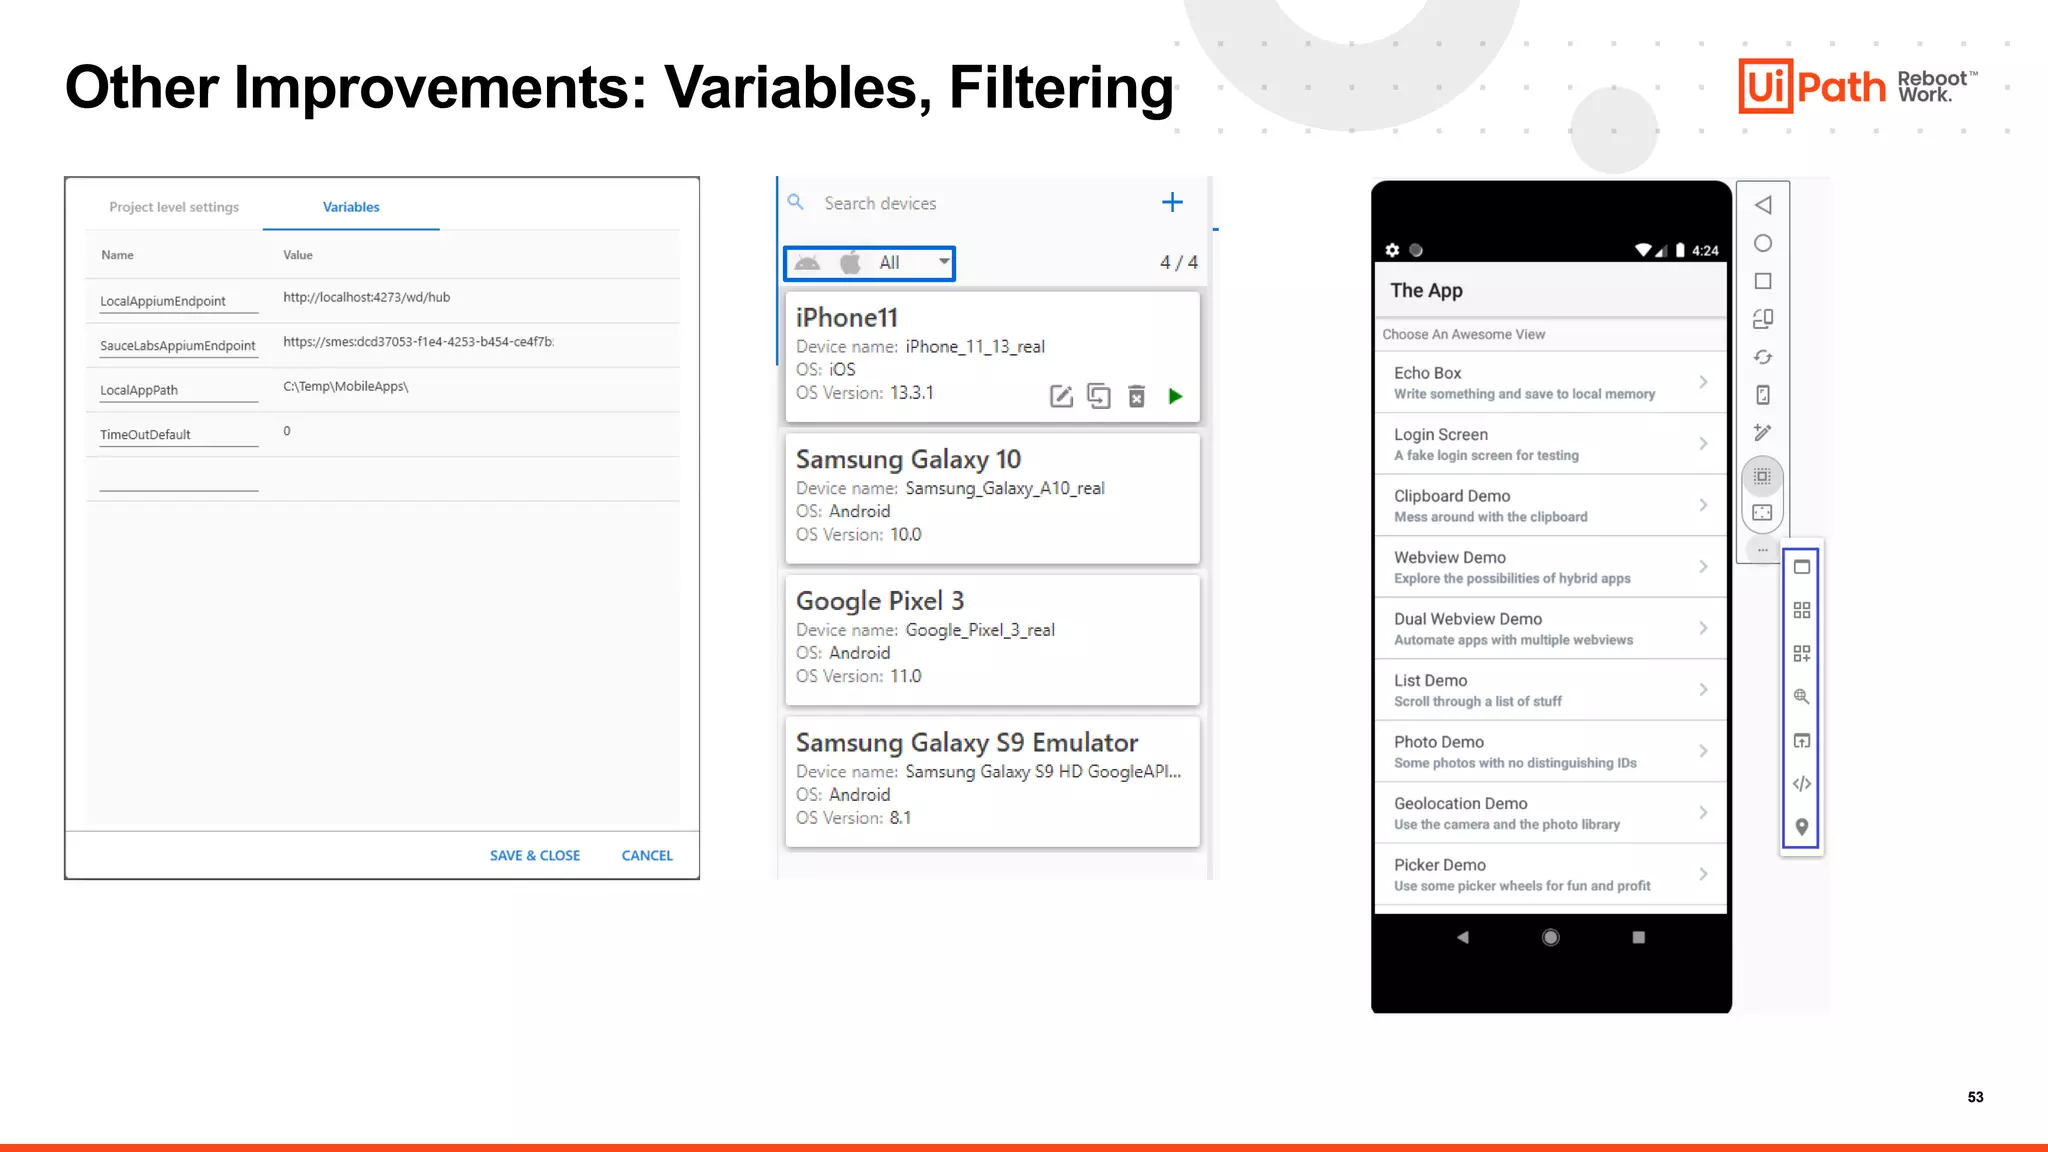Expand Geolocation Demo chevron

tap(1703, 812)
